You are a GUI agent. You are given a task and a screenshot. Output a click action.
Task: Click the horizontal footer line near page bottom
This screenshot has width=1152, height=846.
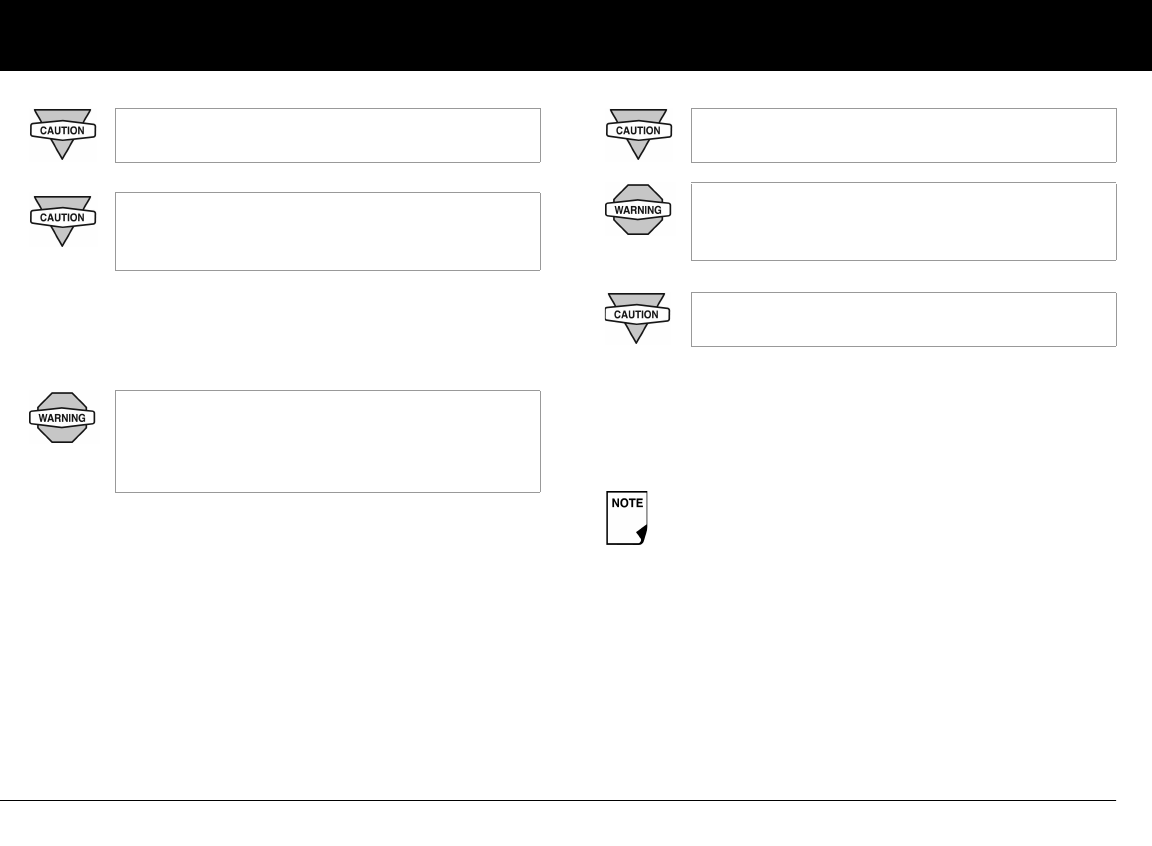(x=558, y=800)
